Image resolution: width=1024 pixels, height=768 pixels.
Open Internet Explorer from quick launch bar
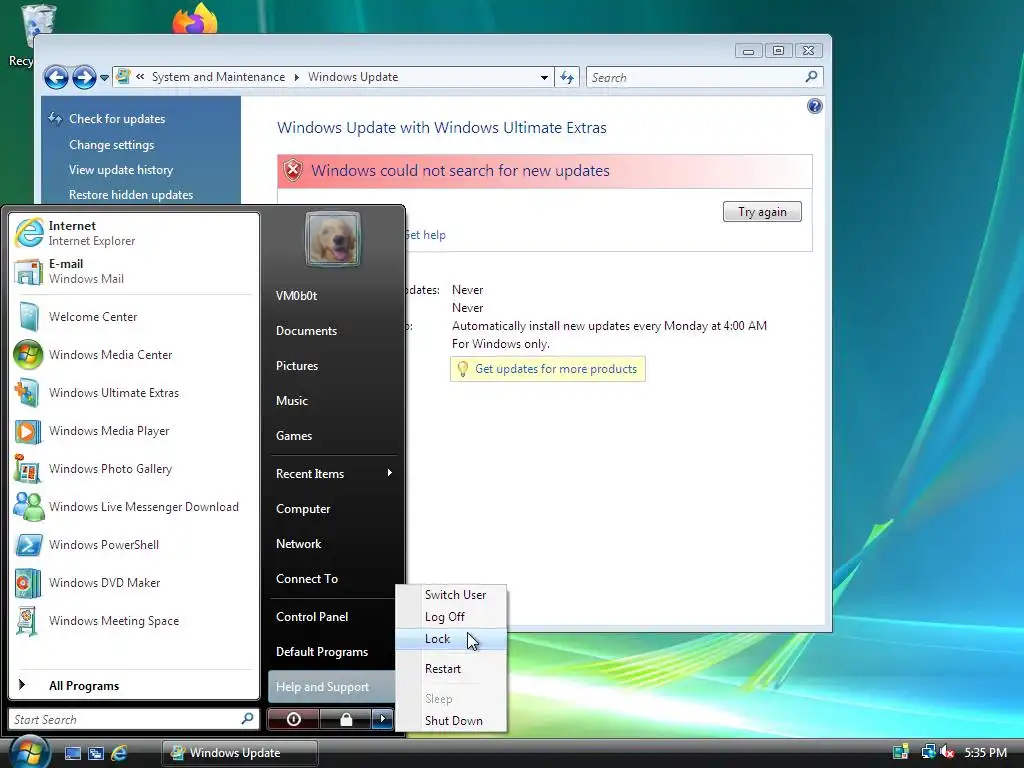pos(119,753)
